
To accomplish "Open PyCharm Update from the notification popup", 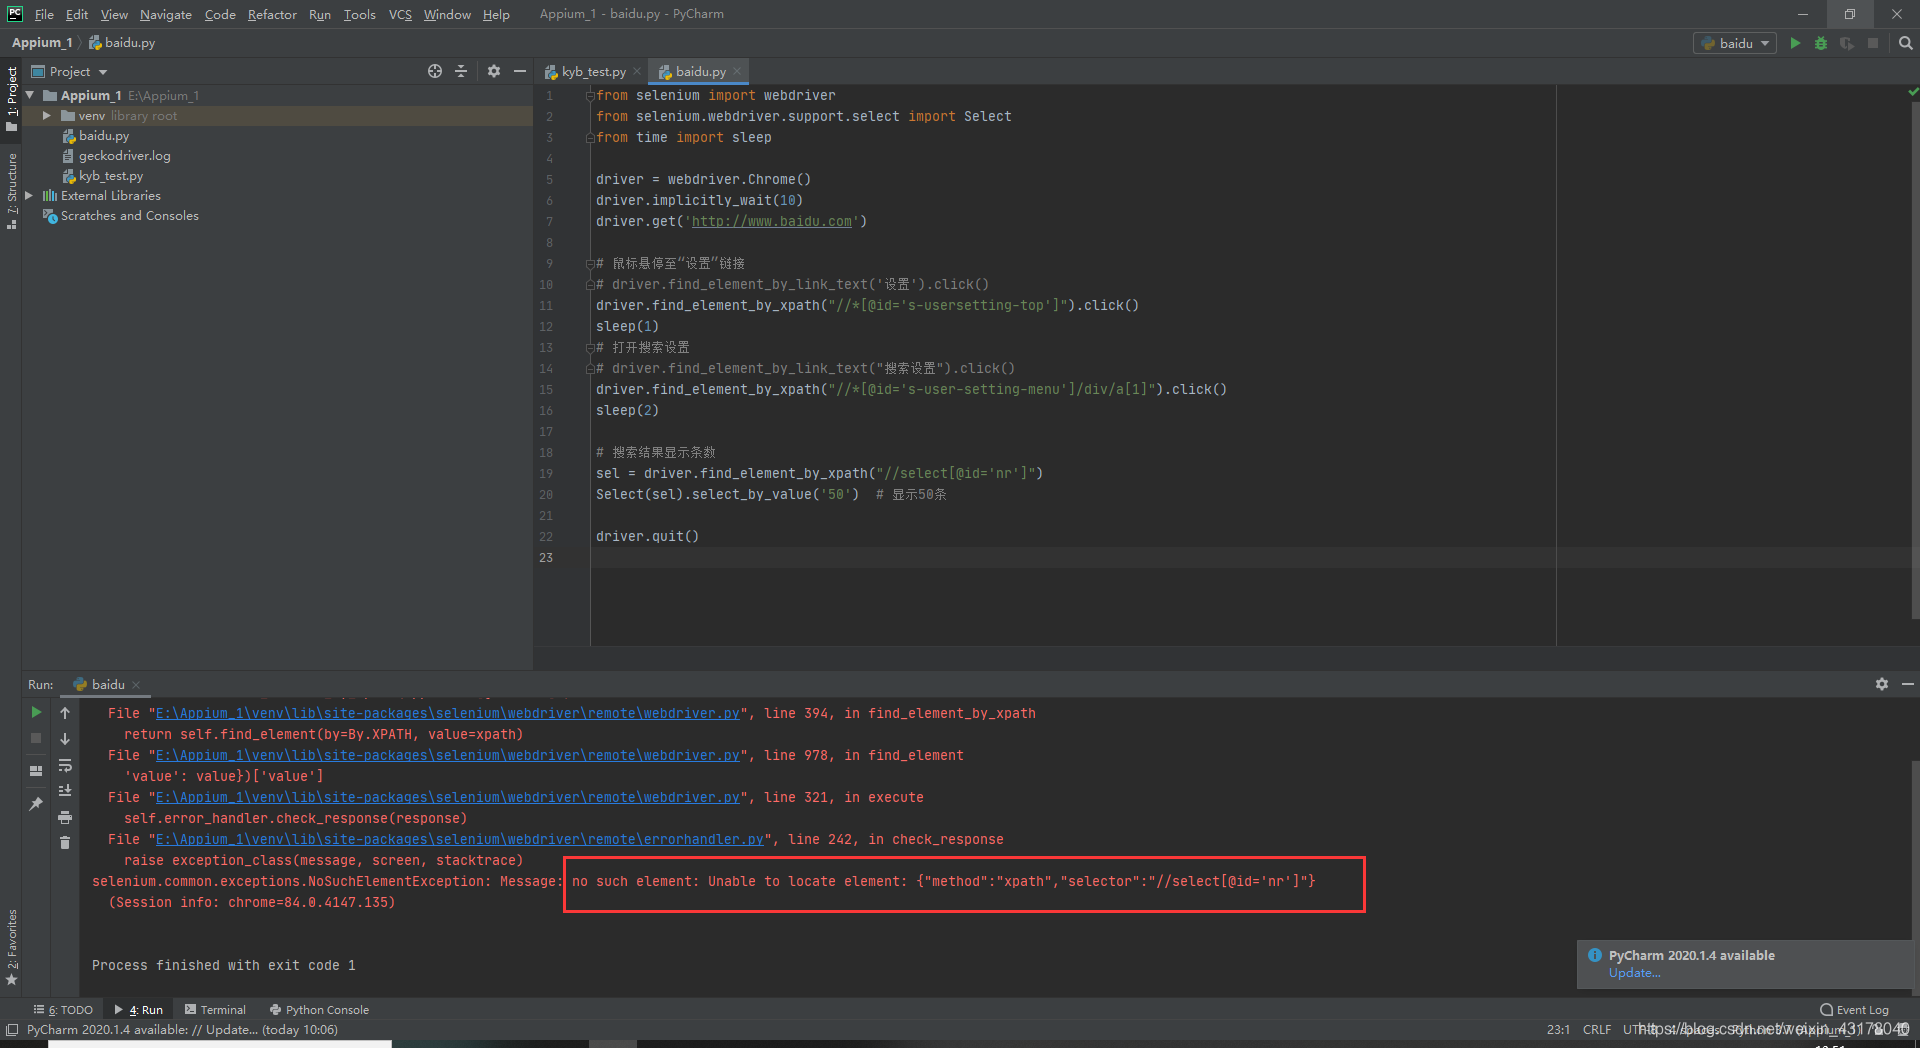I will click(x=1633, y=972).
